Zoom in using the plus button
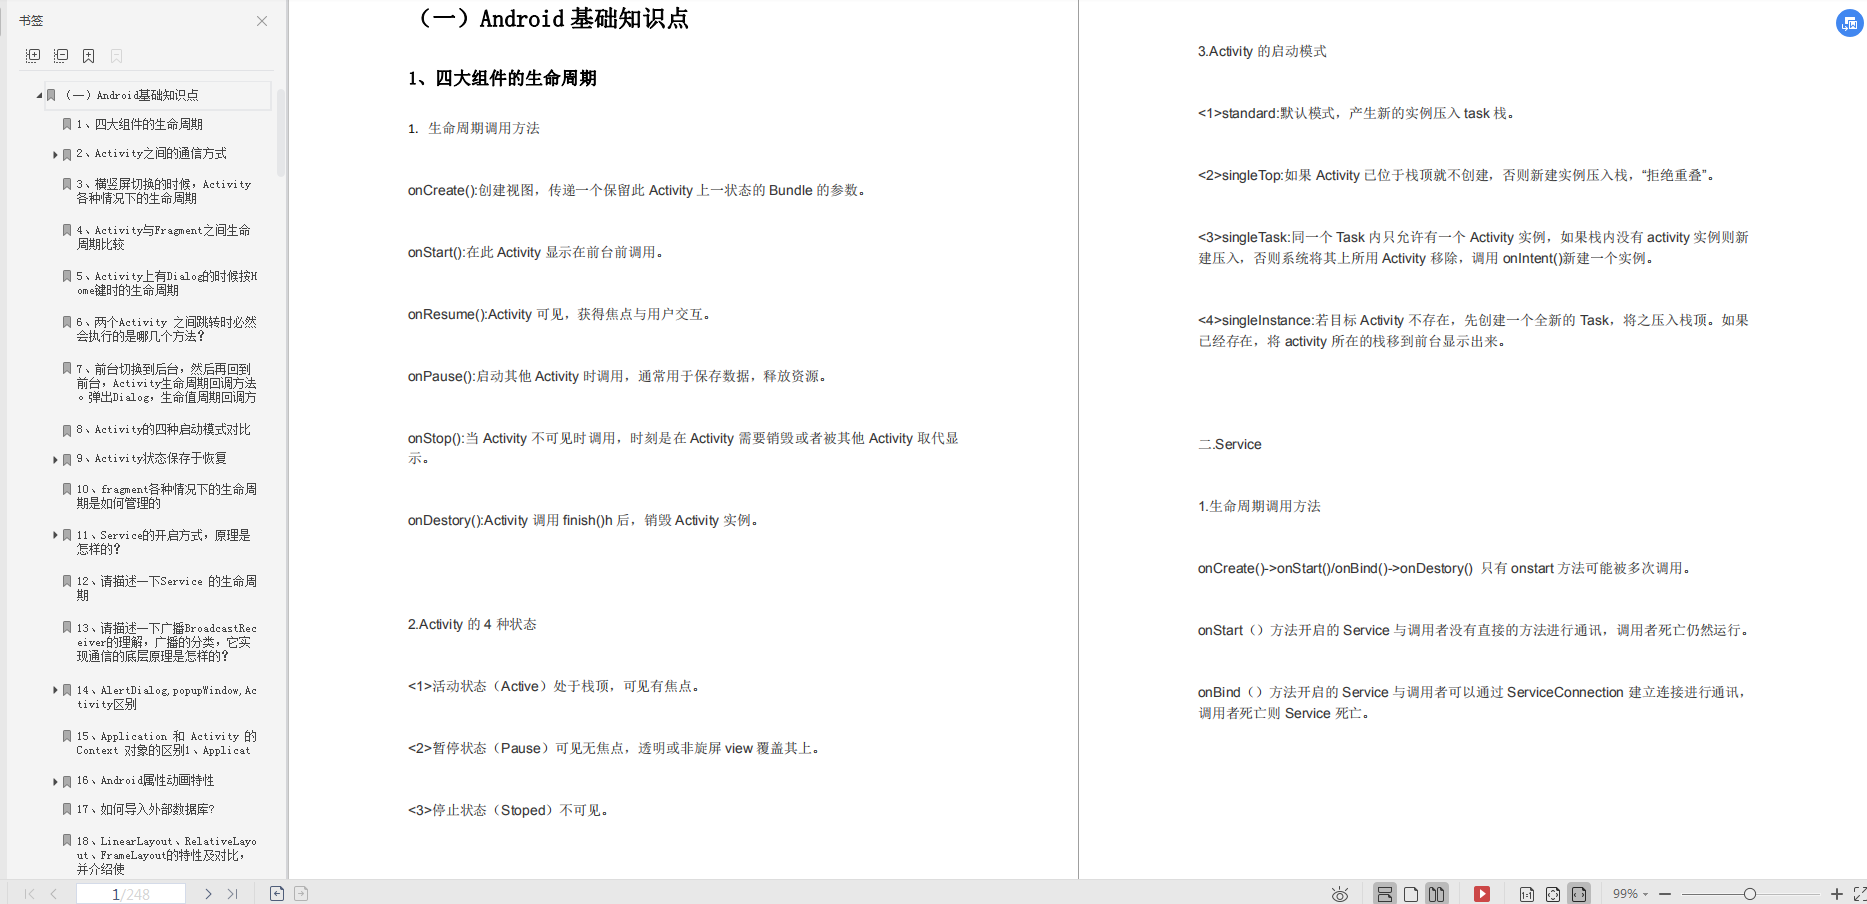 pyautogui.click(x=1836, y=894)
